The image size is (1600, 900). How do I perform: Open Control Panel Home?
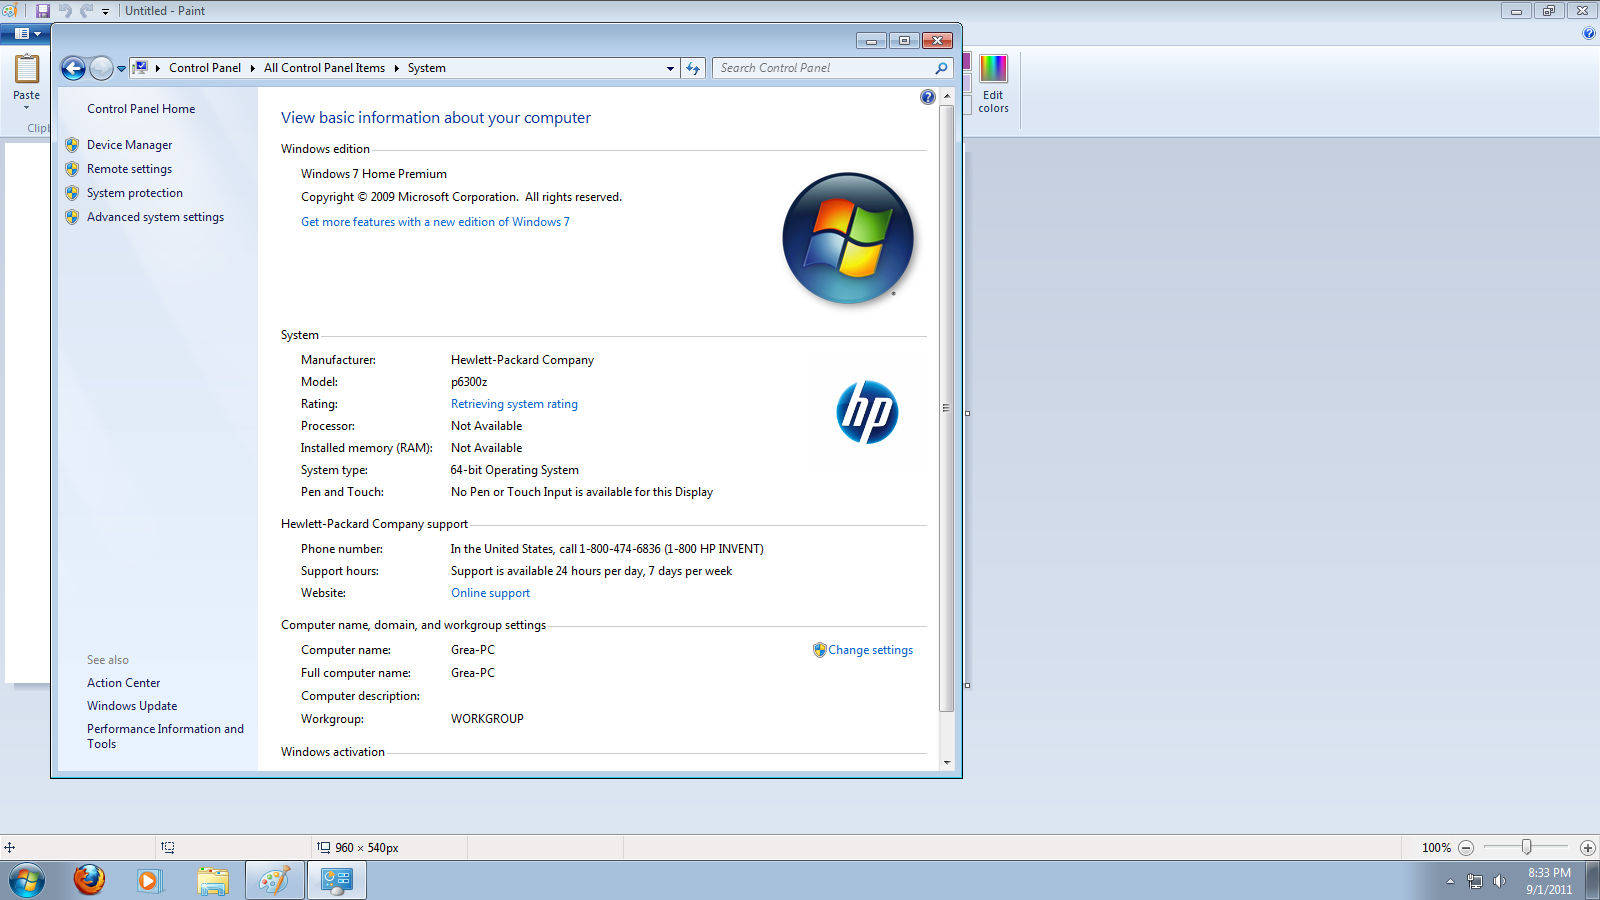point(141,109)
